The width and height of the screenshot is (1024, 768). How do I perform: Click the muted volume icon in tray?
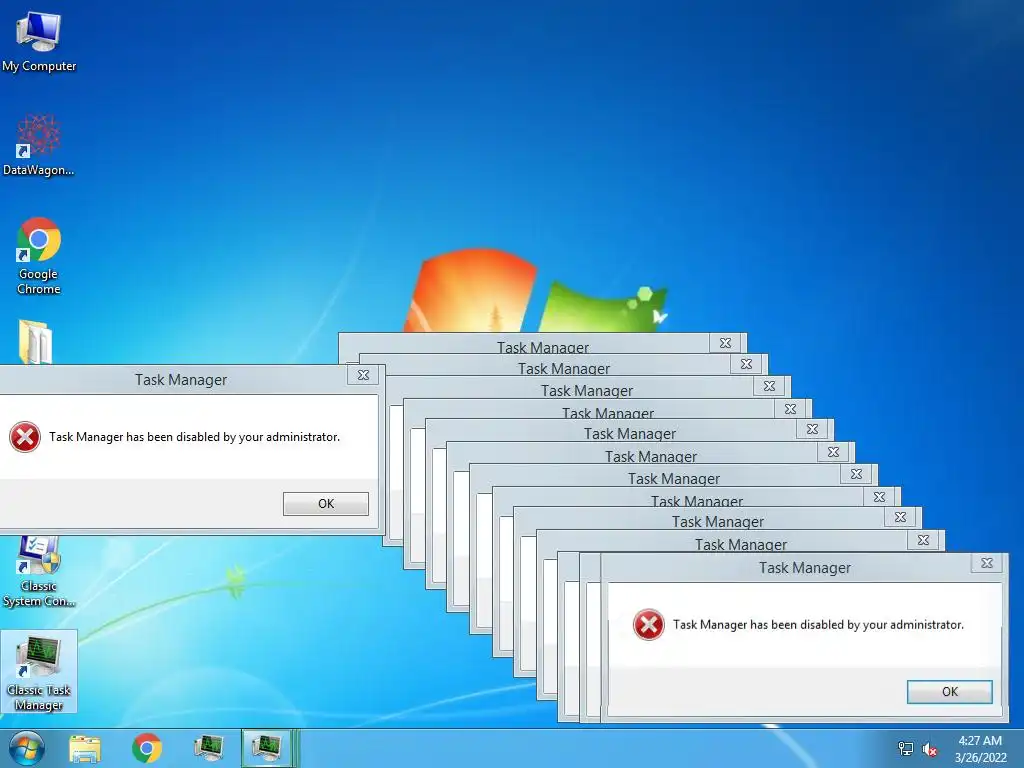[929, 749]
